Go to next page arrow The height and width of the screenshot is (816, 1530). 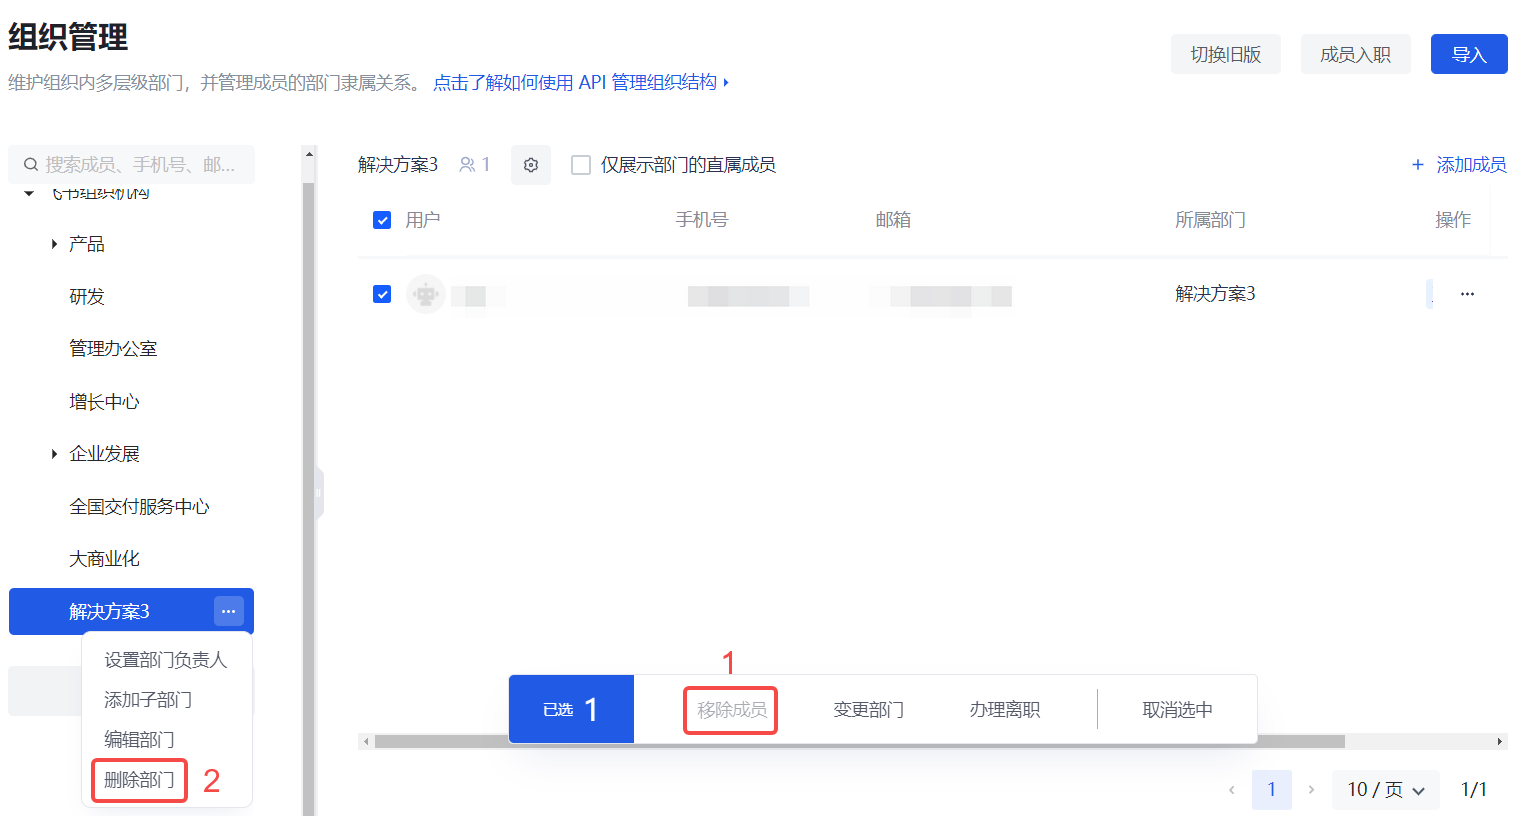pyautogui.click(x=1311, y=790)
